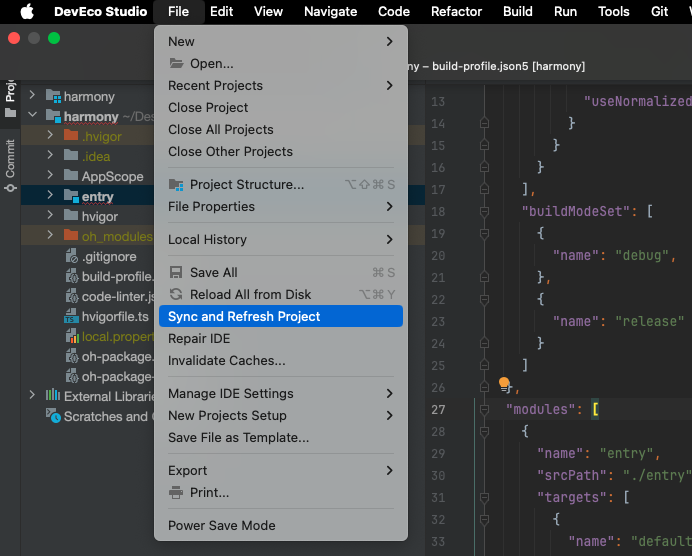This screenshot has height=556, width=692.
Task: Expand the .hvigor folder in tree
Action: 50,136
